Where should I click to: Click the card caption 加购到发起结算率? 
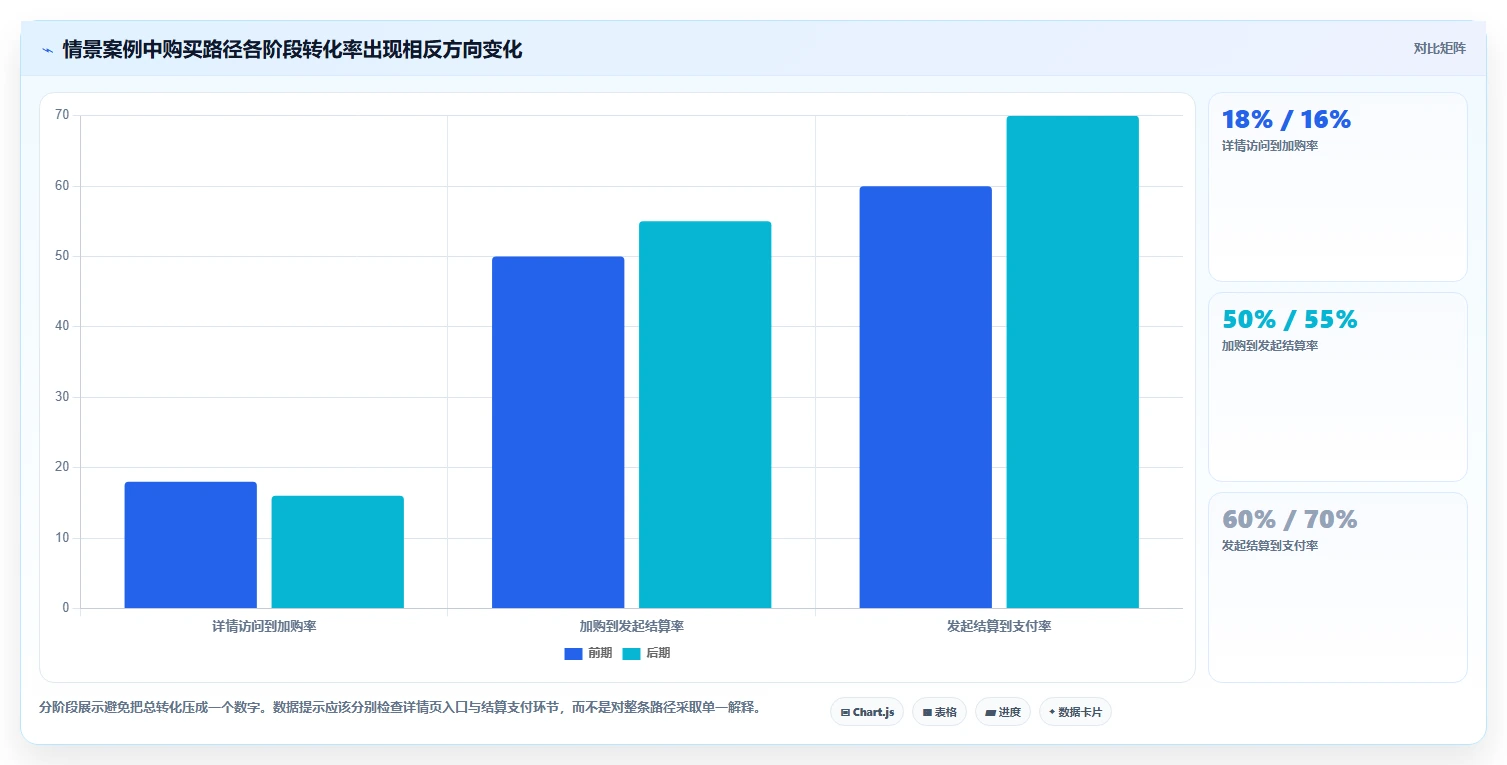pyautogui.click(x=1270, y=346)
